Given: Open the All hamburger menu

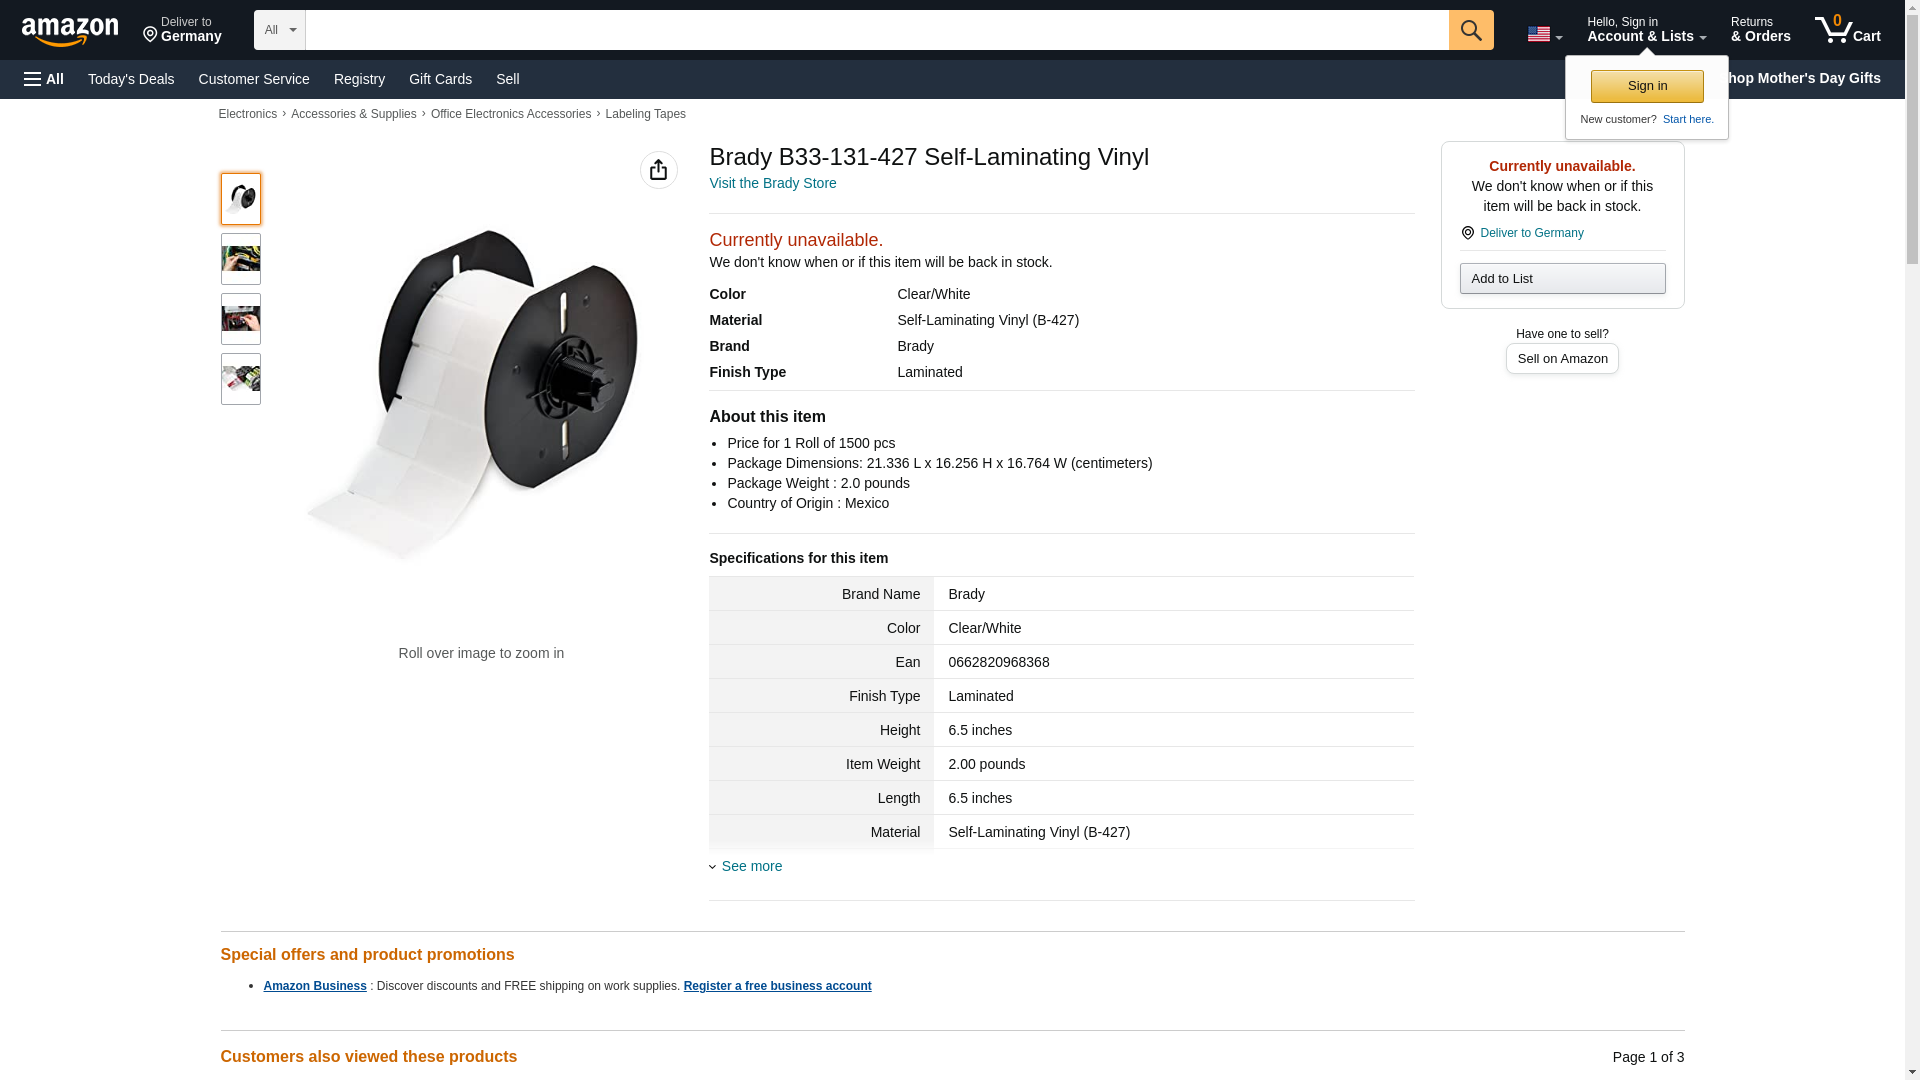Looking at the screenshot, I should (44, 79).
